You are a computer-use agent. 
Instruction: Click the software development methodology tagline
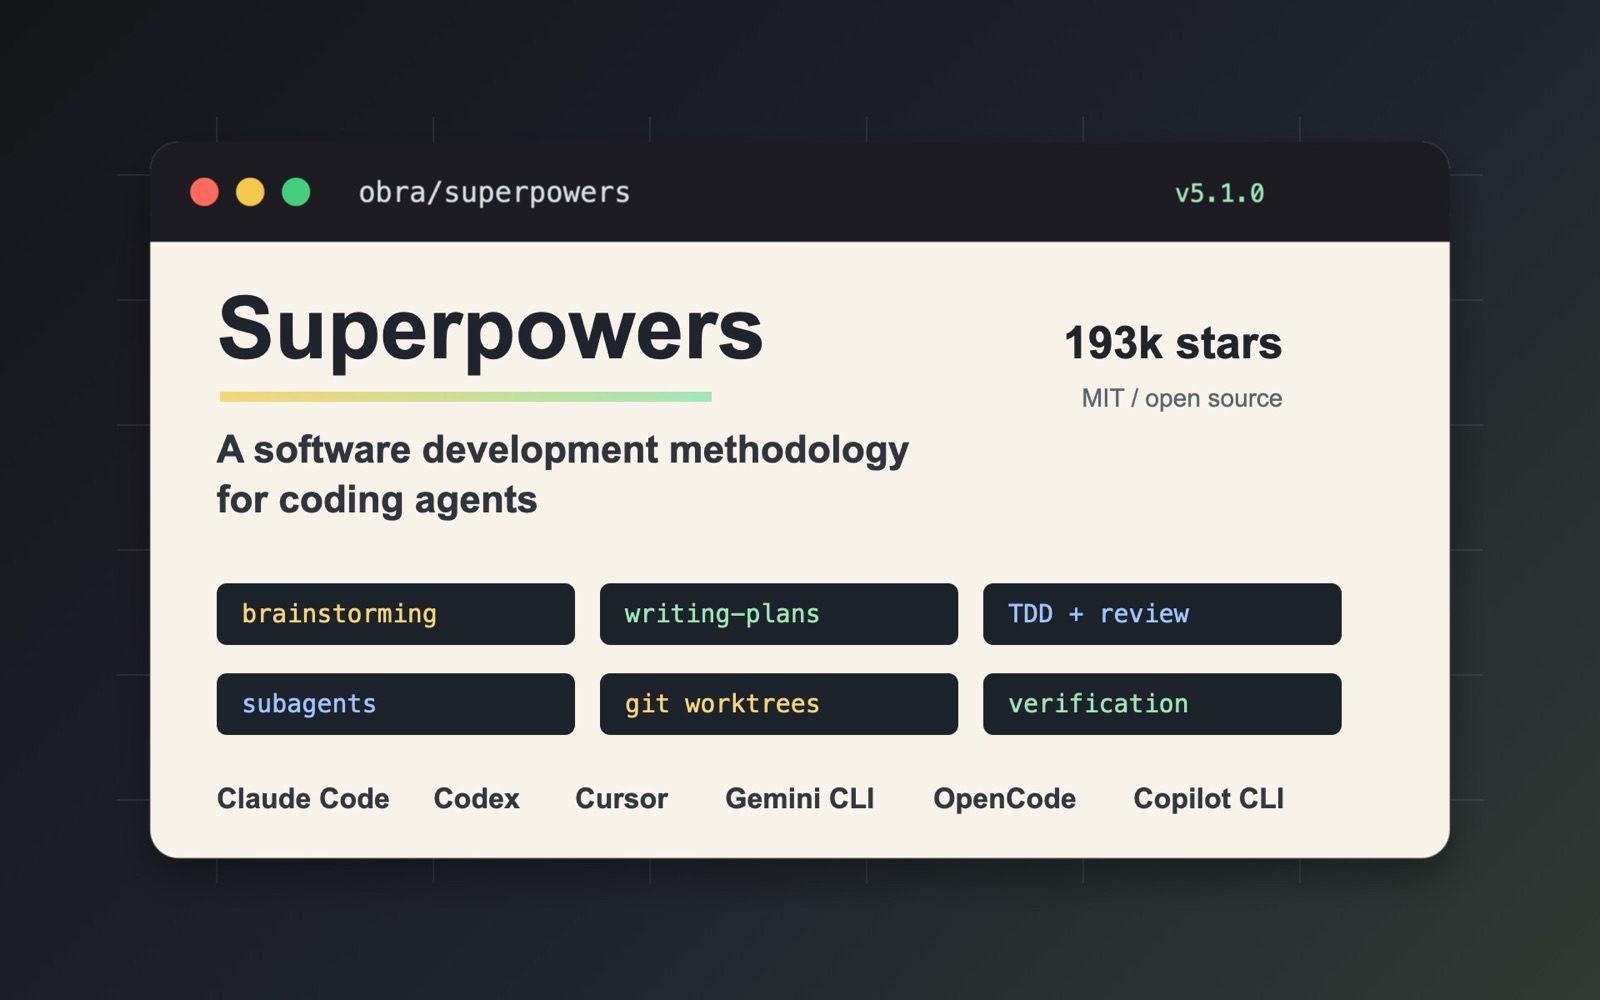(562, 474)
